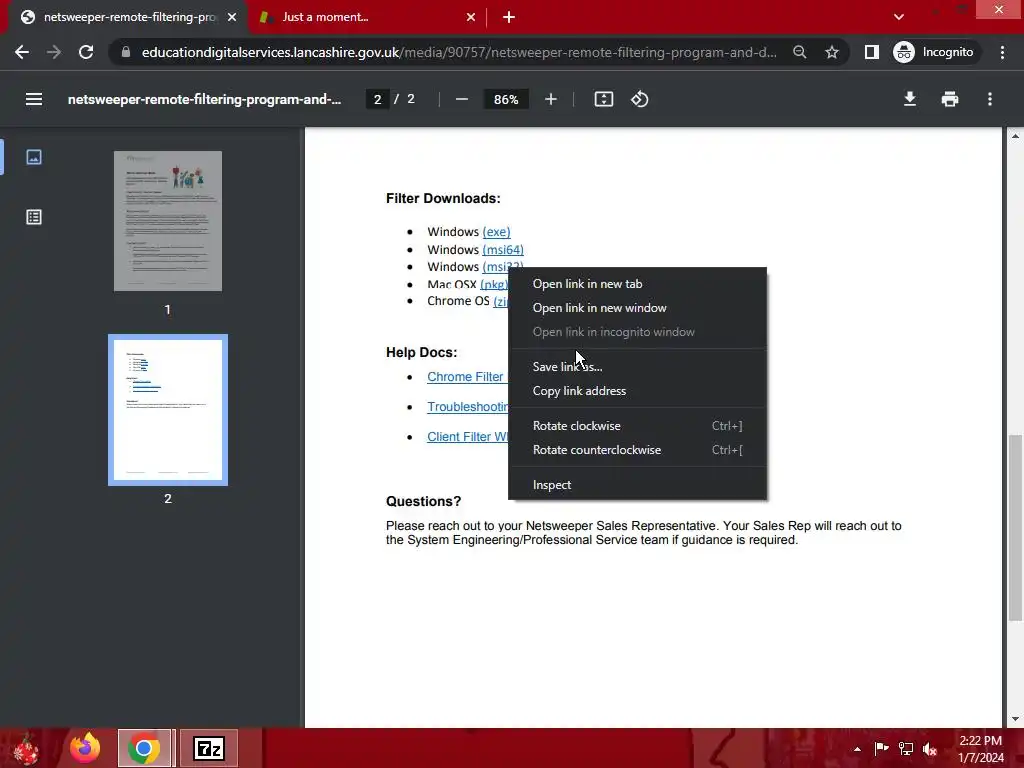Open the Client Filter help doc link
The height and width of the screenshot is (768, 1024).
click(x=468, y=437)
